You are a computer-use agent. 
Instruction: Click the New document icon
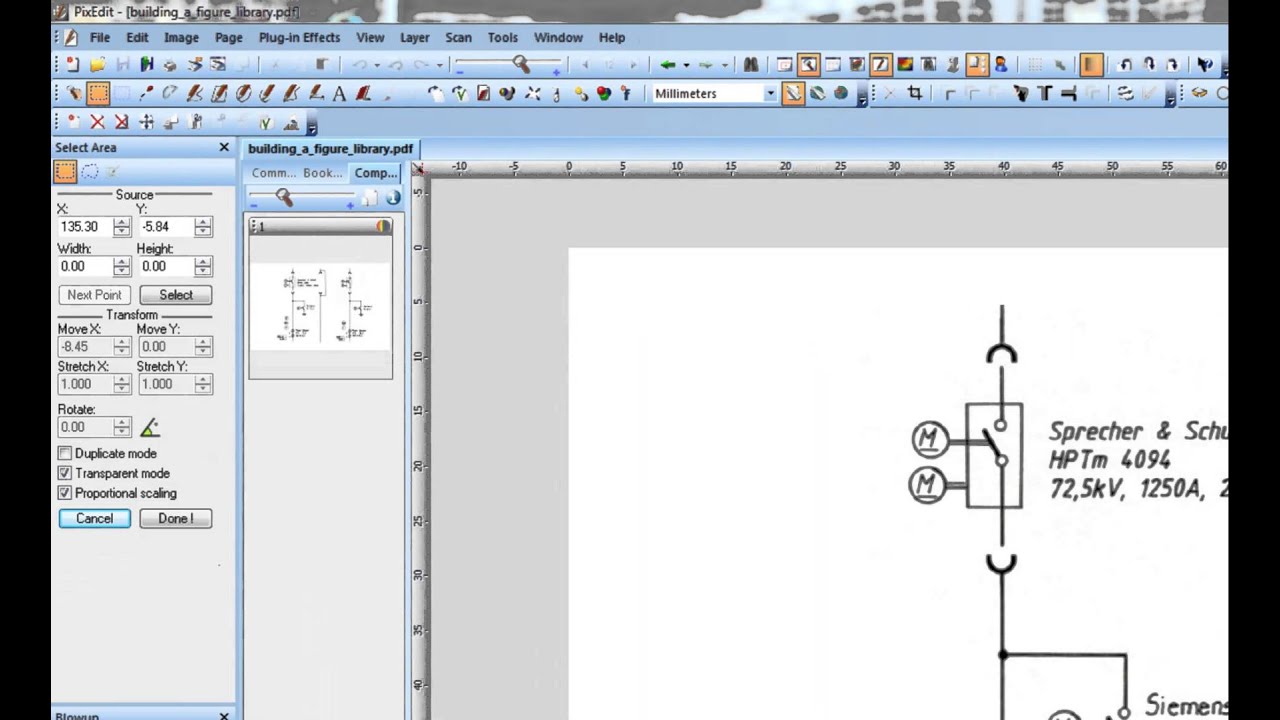tap(73, 65)
